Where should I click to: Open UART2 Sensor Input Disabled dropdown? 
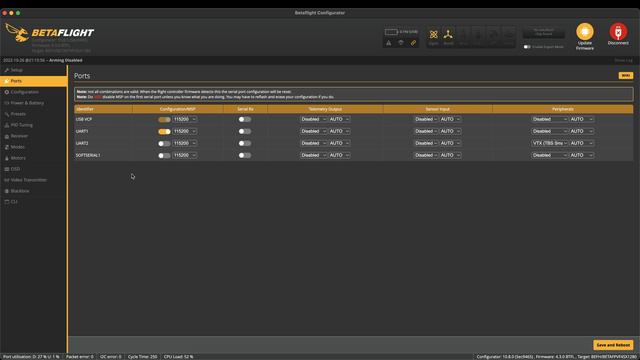coord(426,143)
